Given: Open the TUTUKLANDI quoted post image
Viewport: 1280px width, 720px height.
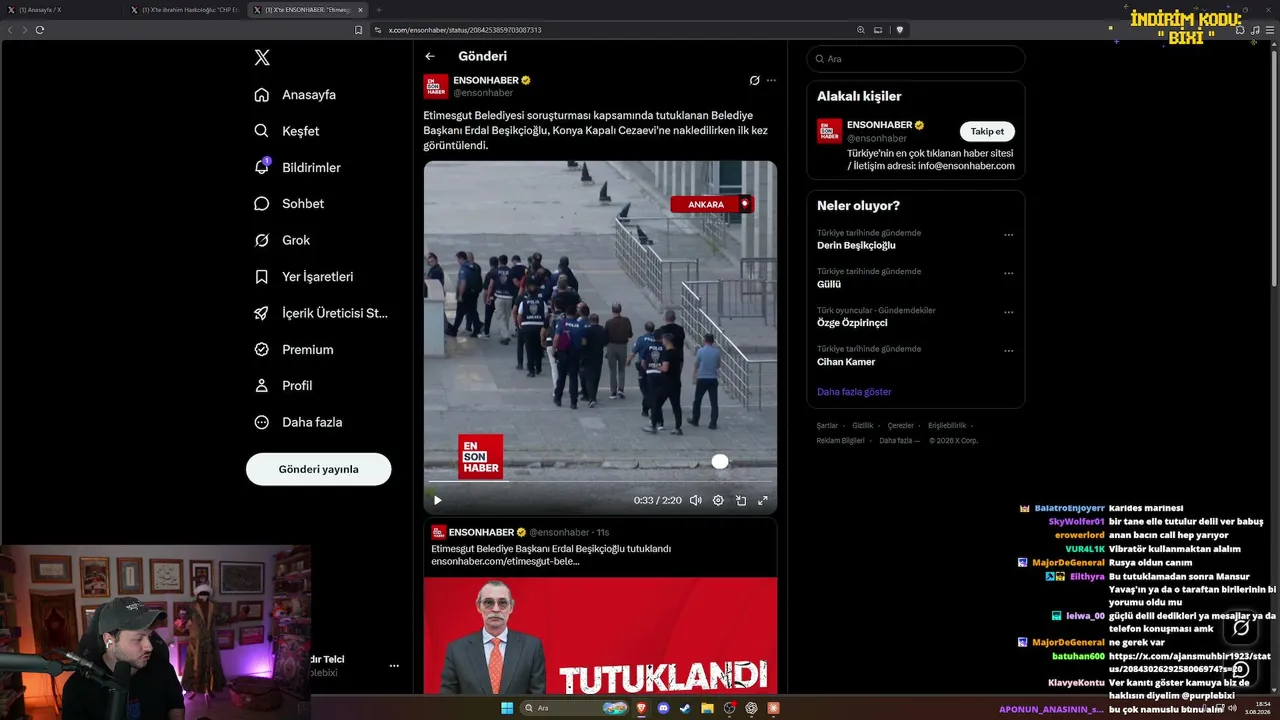Looking at the screenshot, I should 600,635.
